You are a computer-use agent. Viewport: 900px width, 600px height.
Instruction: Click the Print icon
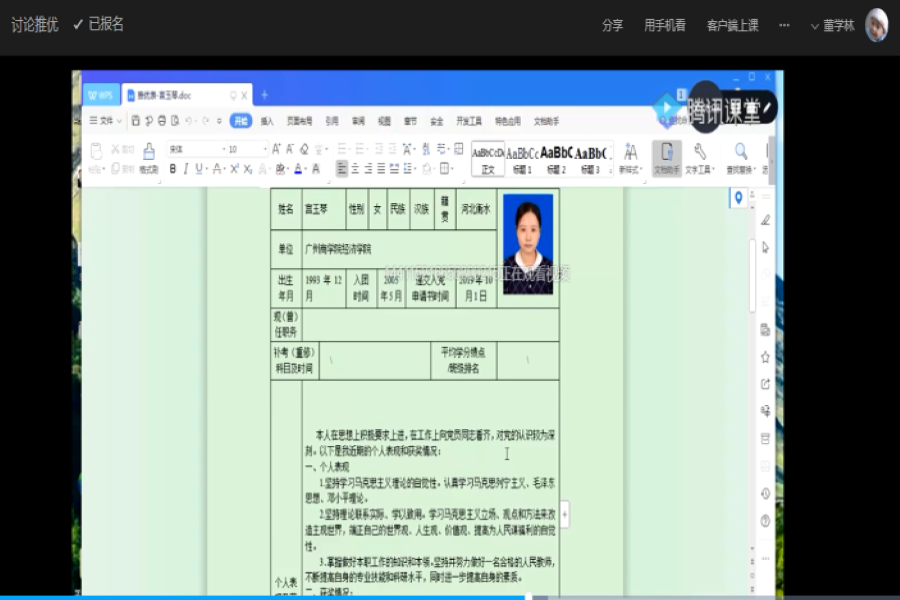coord(160,120)
